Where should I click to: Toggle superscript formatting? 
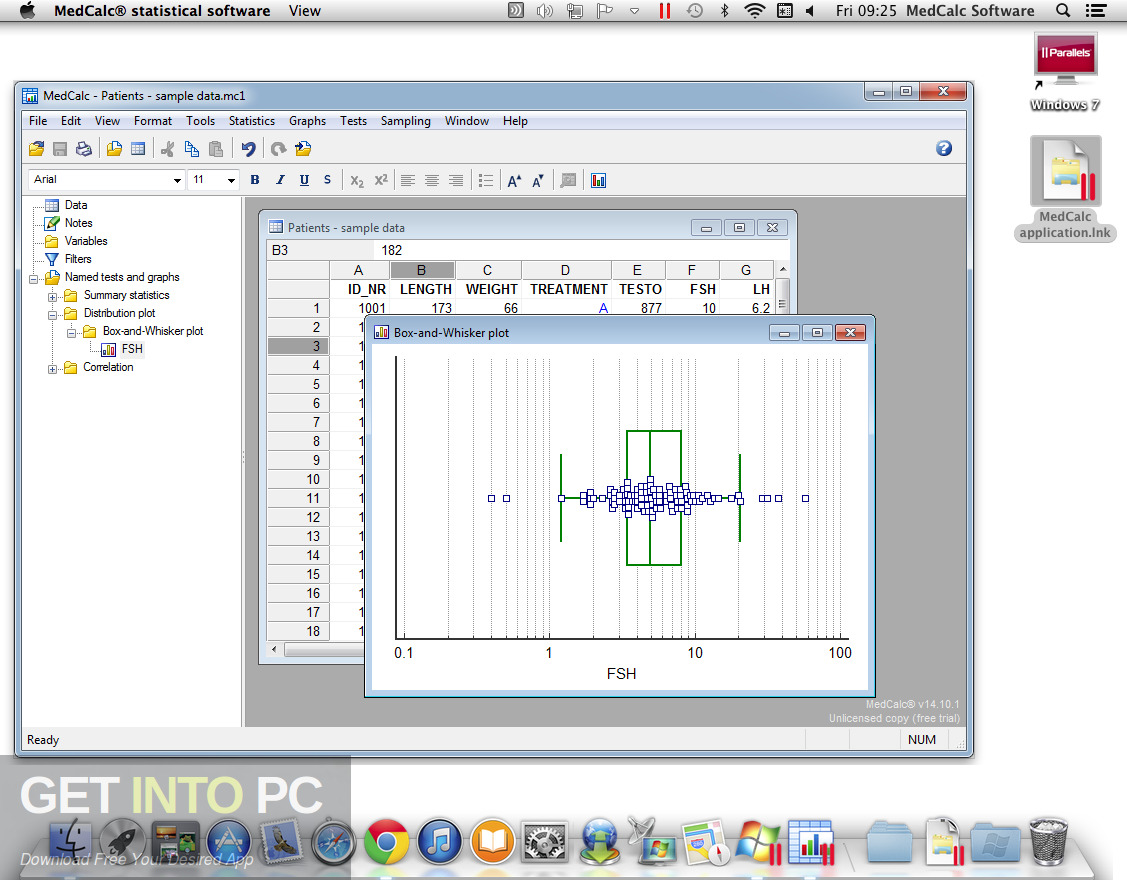point(381,180)
